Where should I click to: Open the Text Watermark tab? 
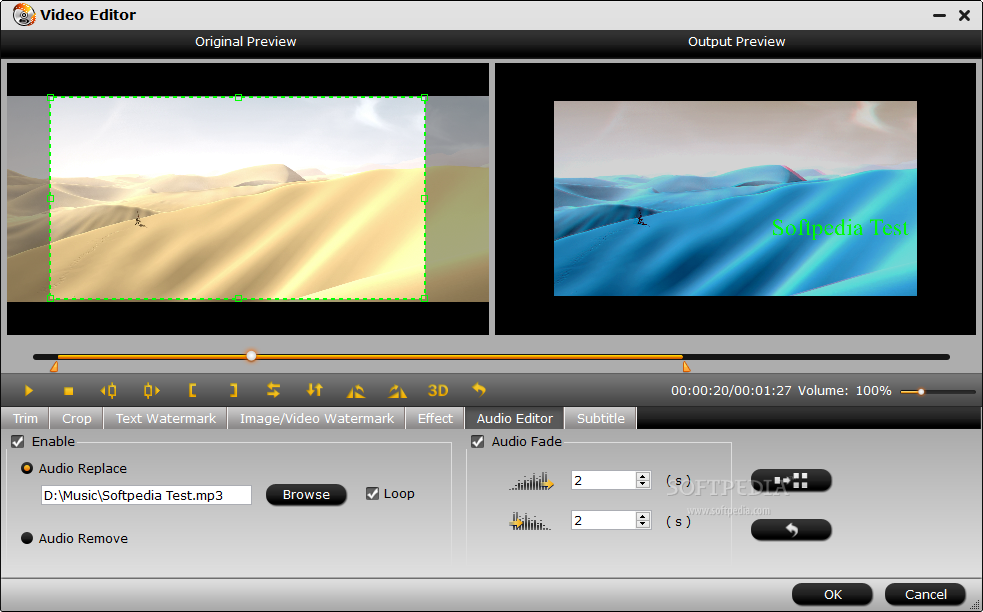166,418
